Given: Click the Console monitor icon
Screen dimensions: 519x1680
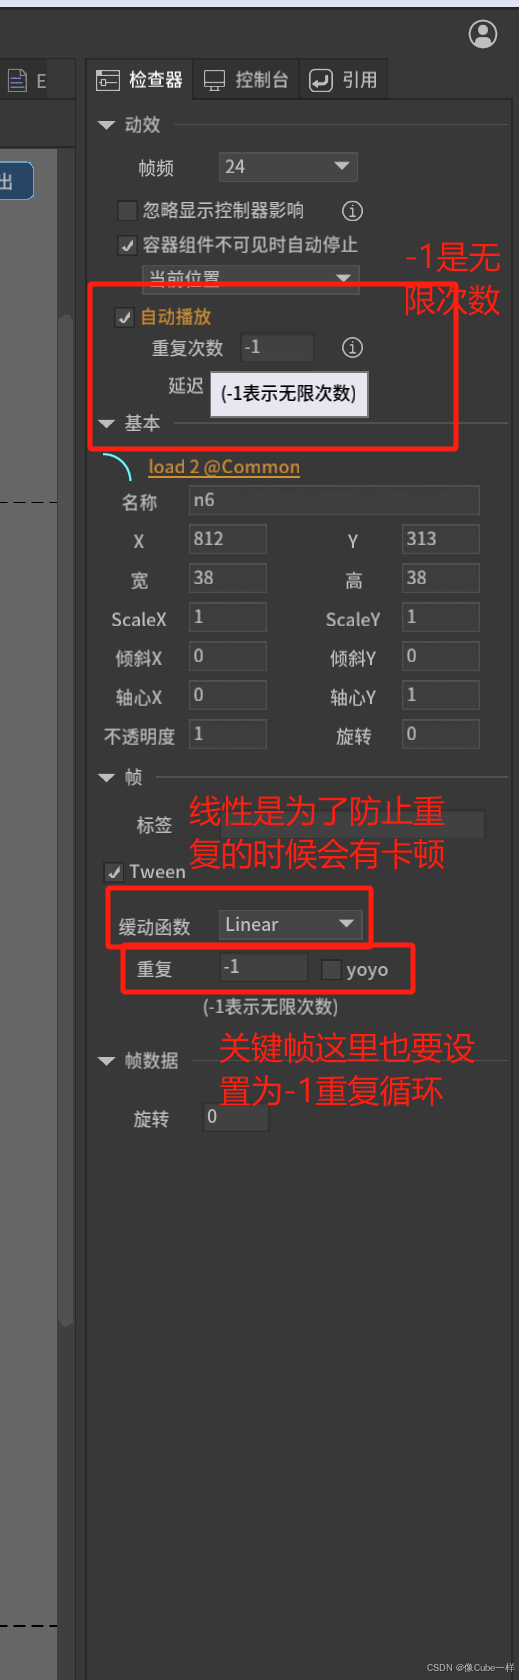Looking at the screenshot, I should [x=214, y=81].
